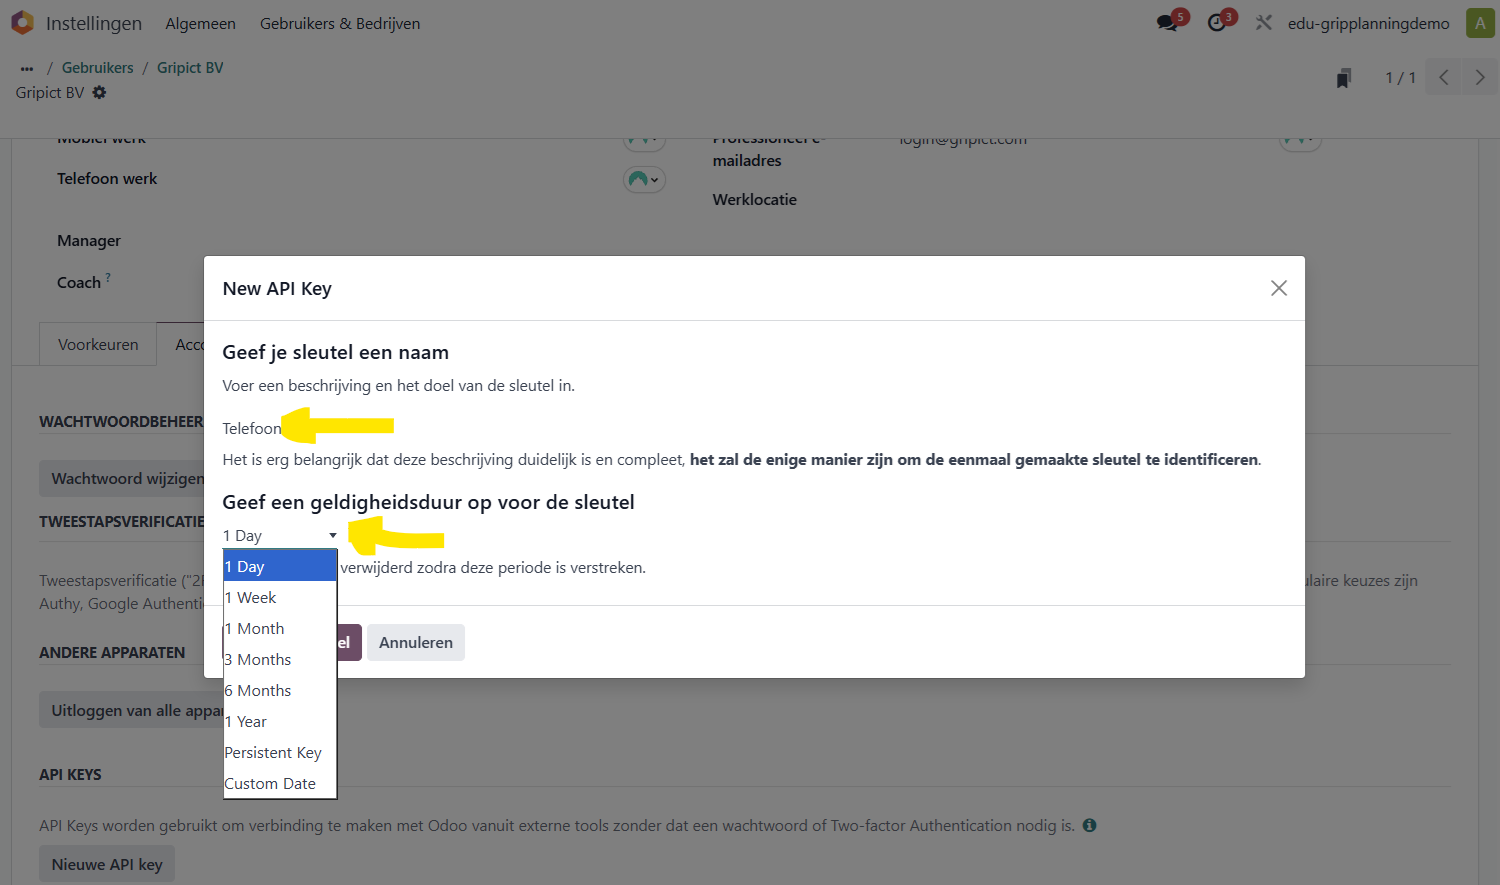The image size is (1500, 885).
Task: Click the debug tools wrench icon
Action: (1264, 23)
